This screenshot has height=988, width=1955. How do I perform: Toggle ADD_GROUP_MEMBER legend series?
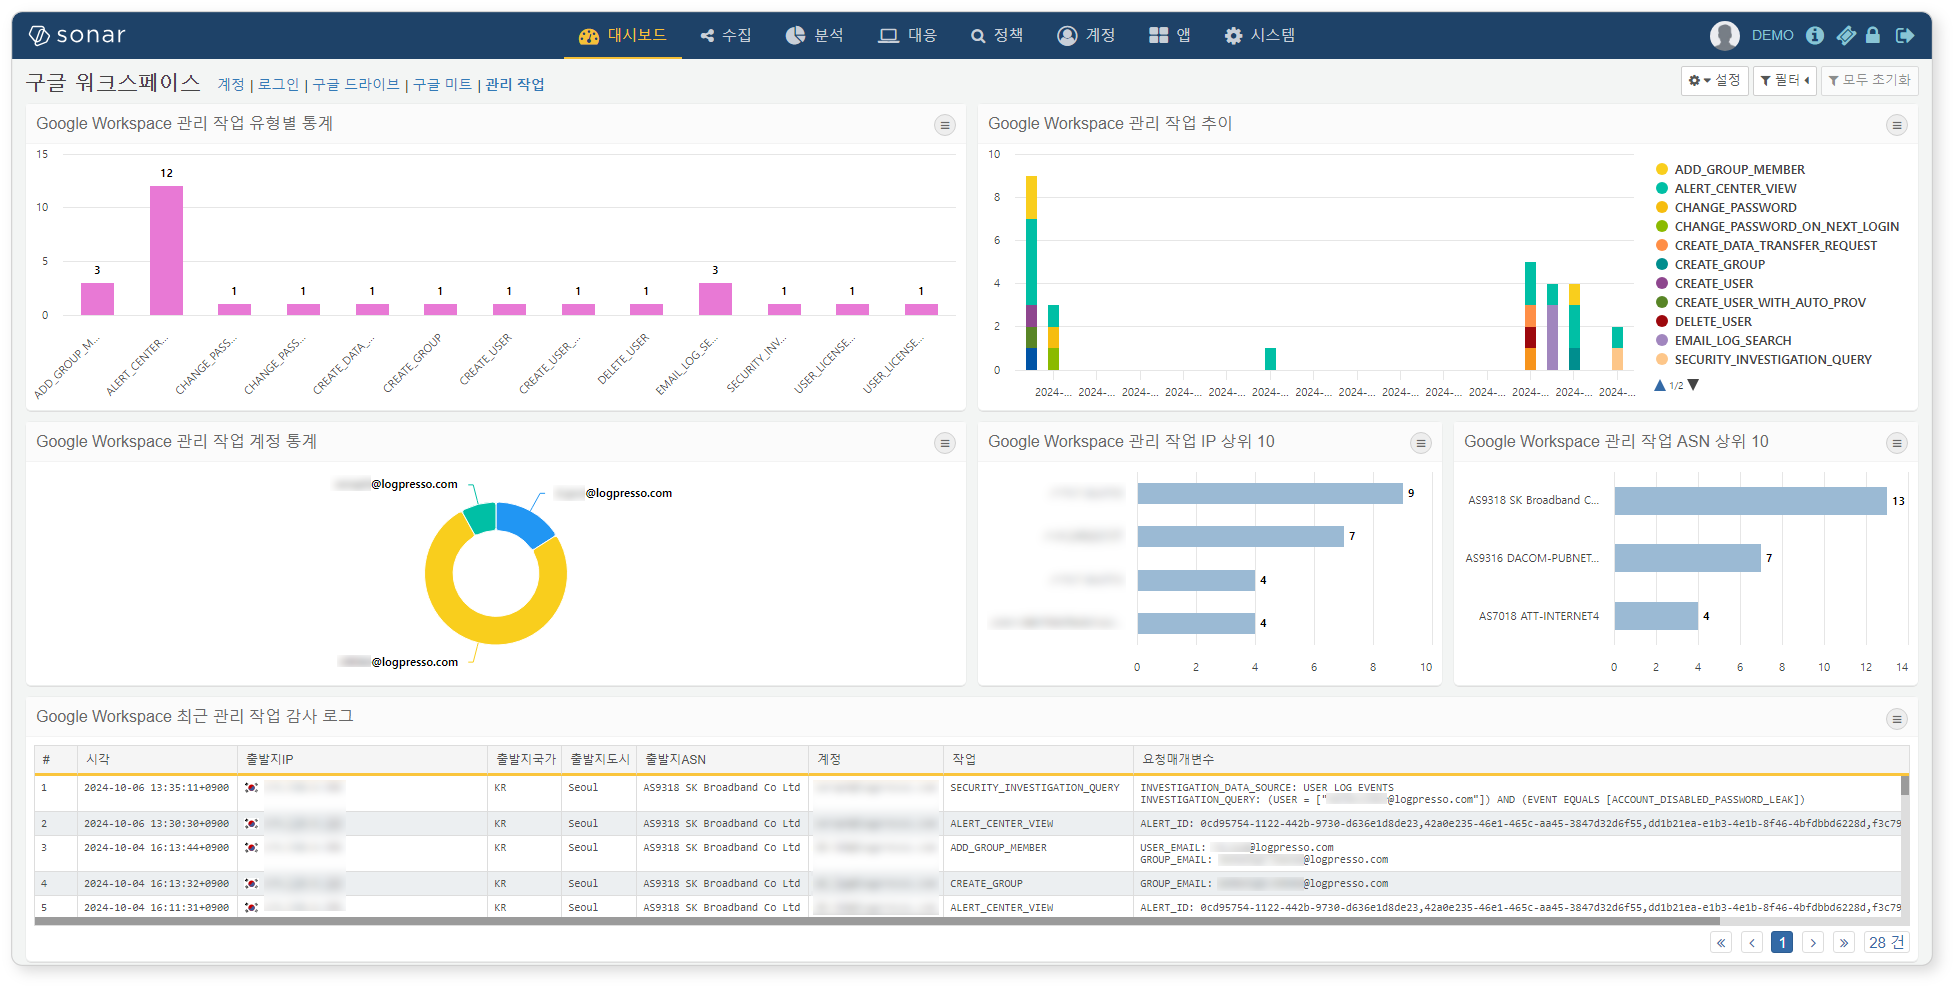click(x=1730, y=170)
